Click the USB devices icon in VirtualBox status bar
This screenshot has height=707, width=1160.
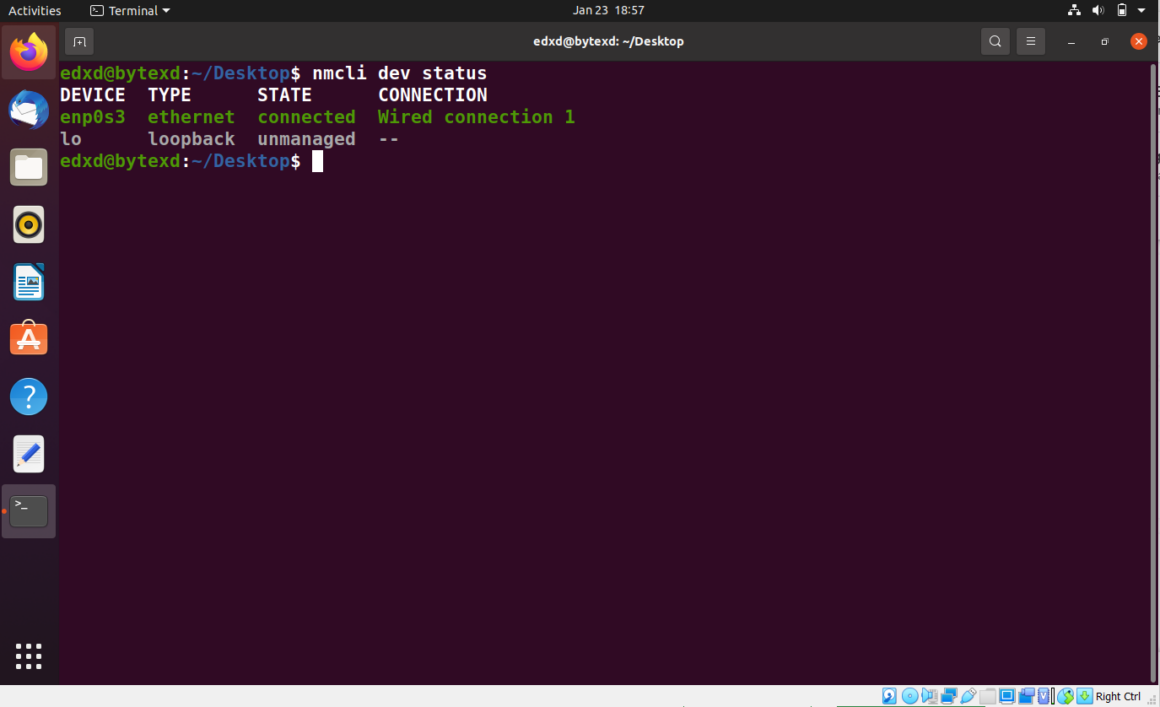coord(968,695)
